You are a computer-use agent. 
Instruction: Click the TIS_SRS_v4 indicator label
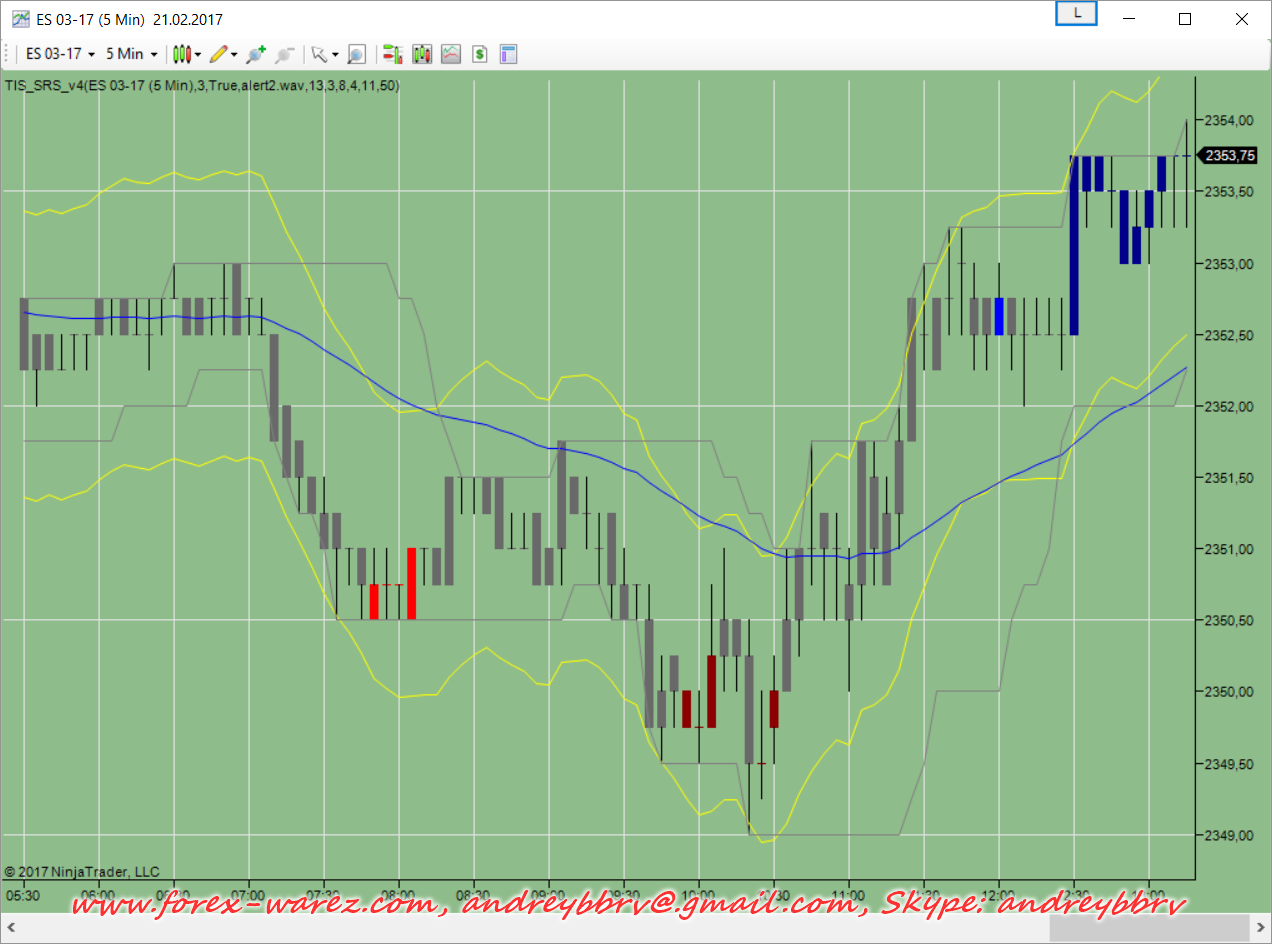pos(202,86)
